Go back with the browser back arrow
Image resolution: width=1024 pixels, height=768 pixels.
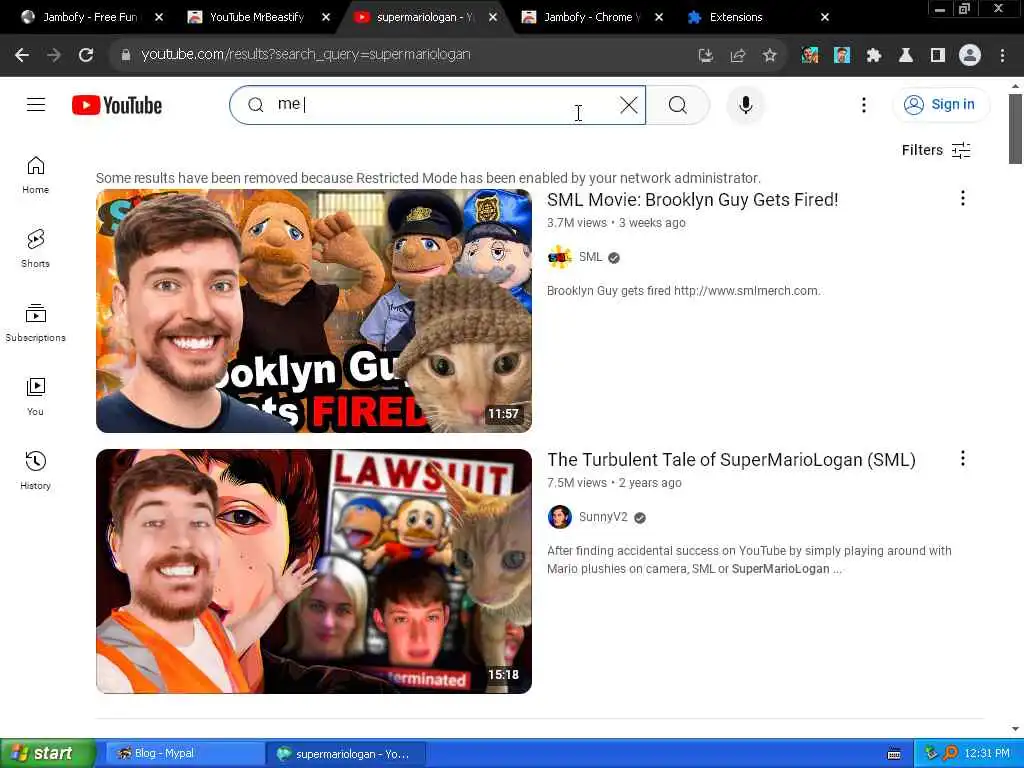[22, 55]
